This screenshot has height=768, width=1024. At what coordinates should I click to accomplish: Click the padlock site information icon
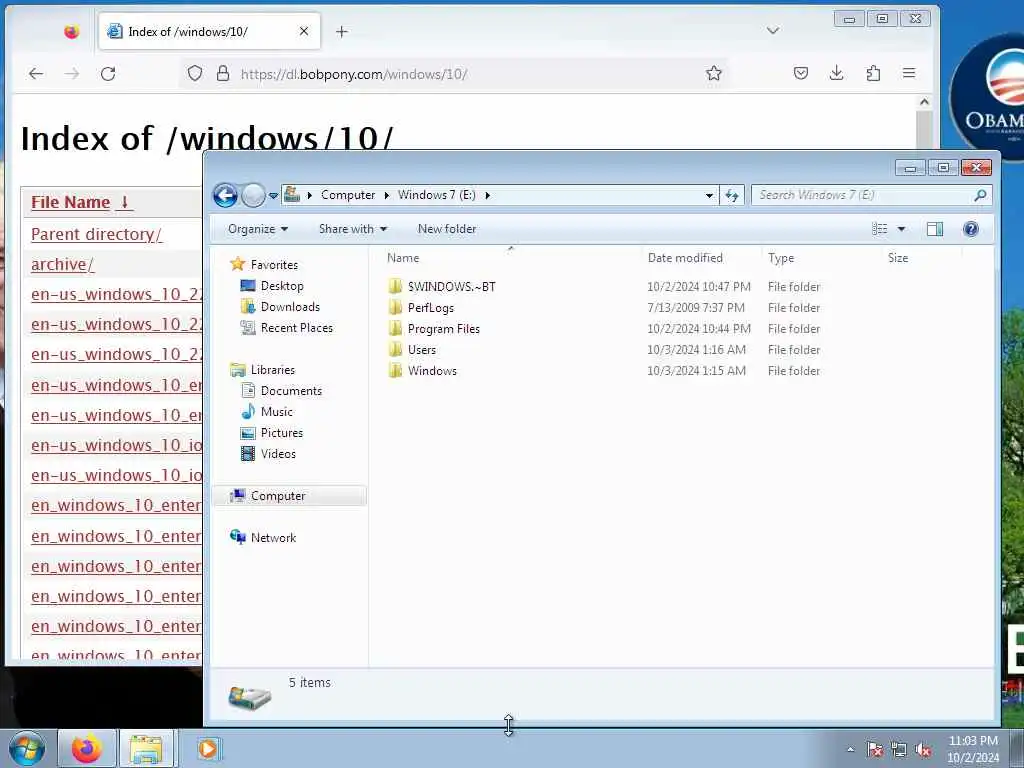pos(223,73)
